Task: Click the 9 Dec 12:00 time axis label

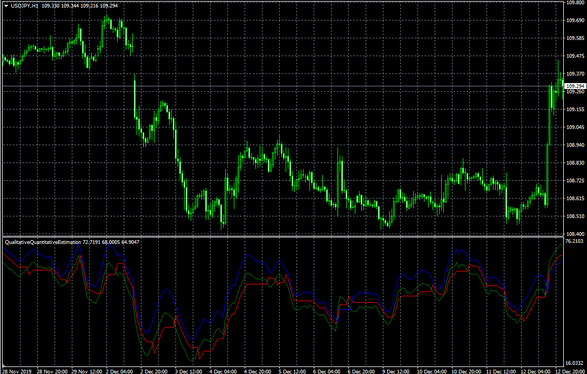Action: coord(396,371)
